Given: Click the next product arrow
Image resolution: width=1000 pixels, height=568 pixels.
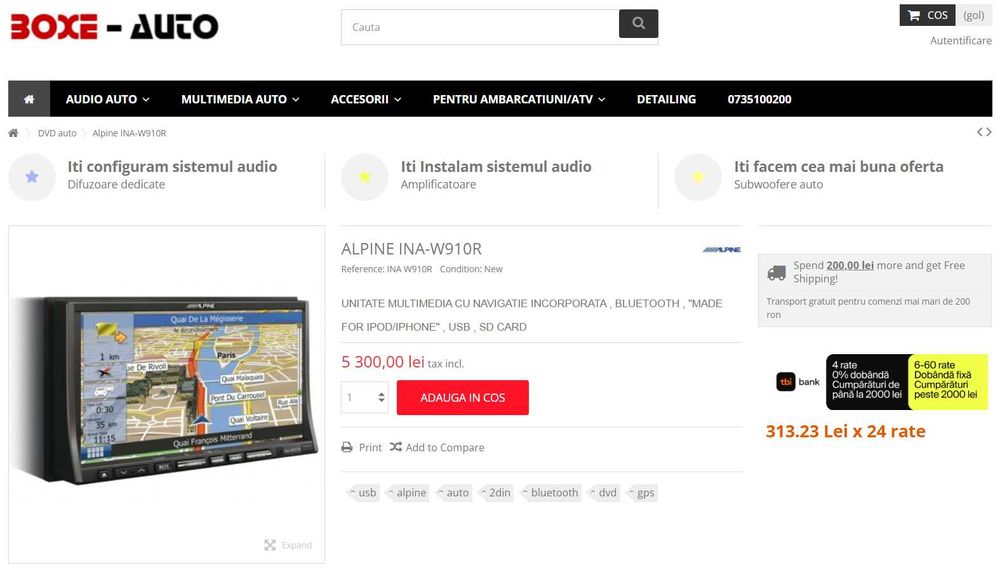Looking at the screenshot, I should (989, 132).
